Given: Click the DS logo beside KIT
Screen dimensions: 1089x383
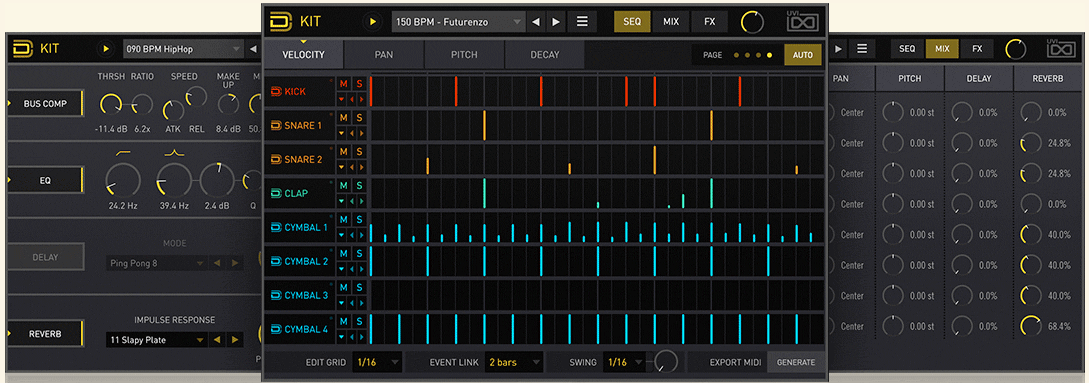Looking at the screenshot, I should 281,21.
